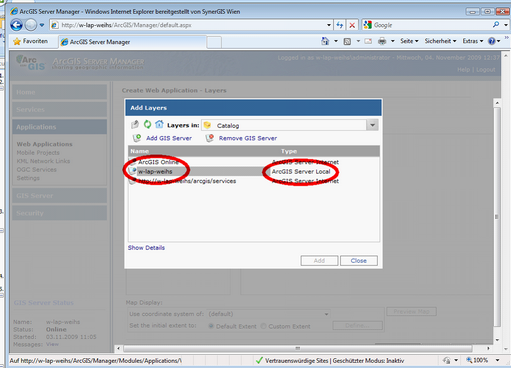
Task: Expand the Seite menu dropdown
Action: 409,41
